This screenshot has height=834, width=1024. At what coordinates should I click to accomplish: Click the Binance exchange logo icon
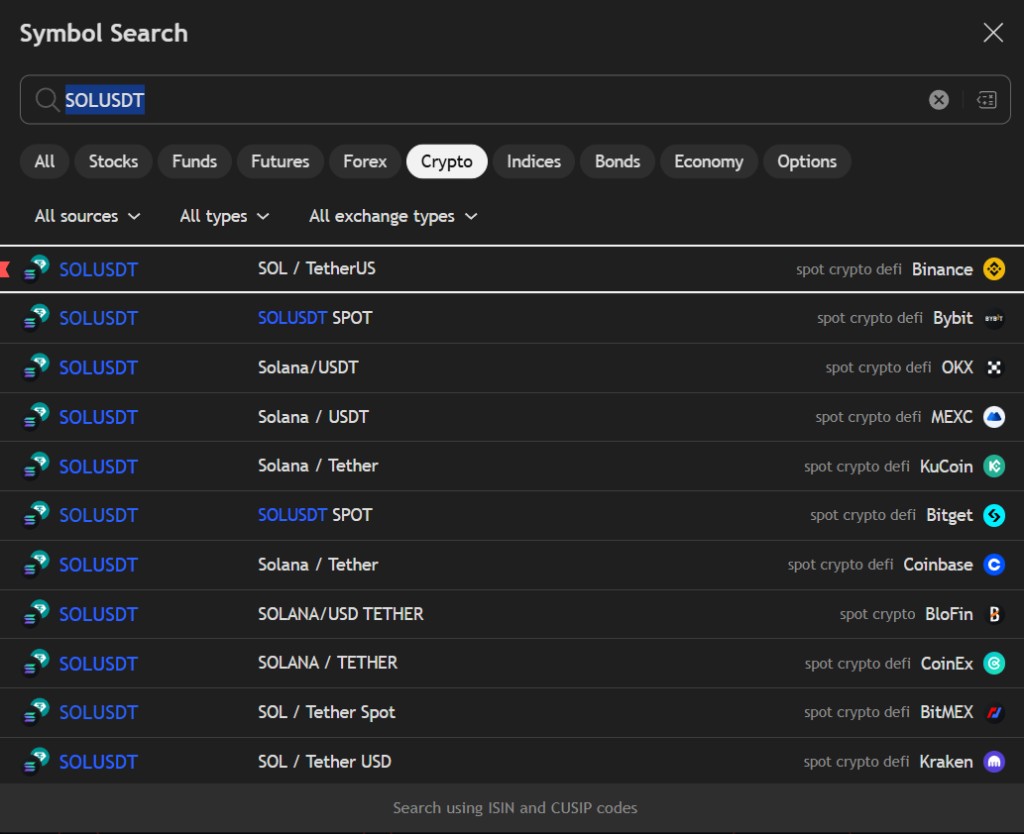995,269
